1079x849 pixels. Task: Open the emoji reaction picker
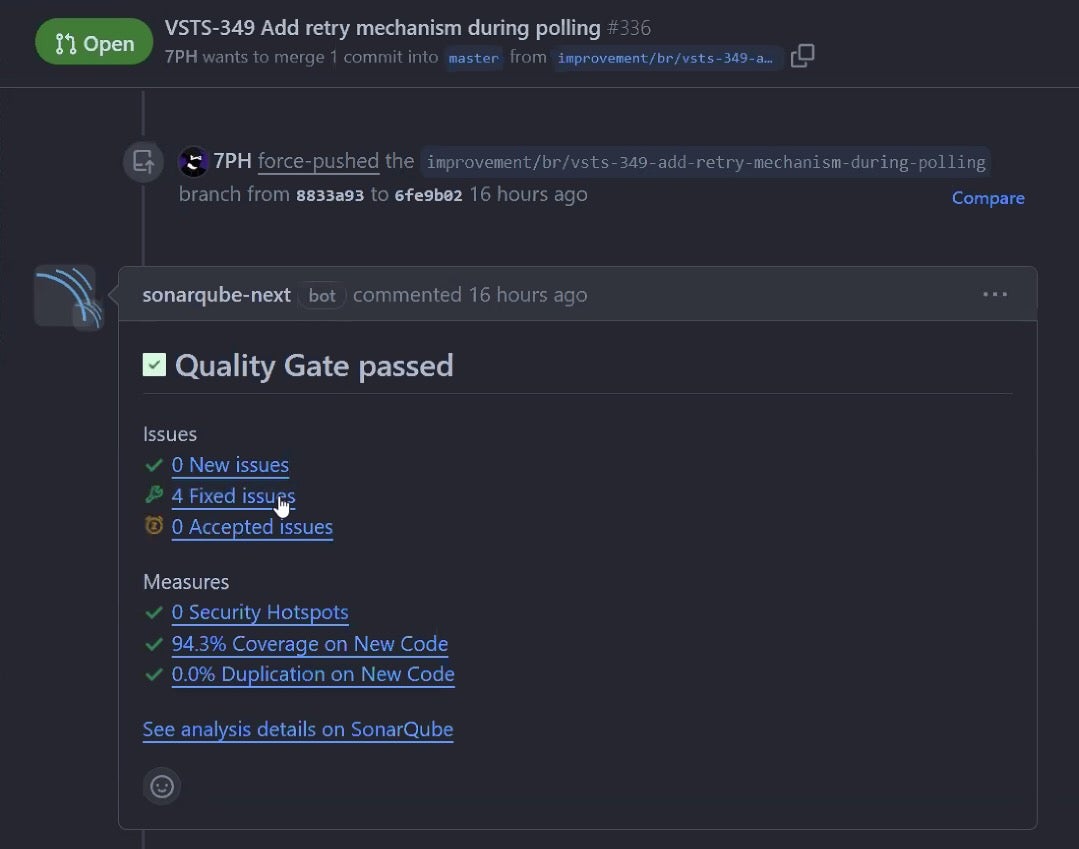coord(161,786)
